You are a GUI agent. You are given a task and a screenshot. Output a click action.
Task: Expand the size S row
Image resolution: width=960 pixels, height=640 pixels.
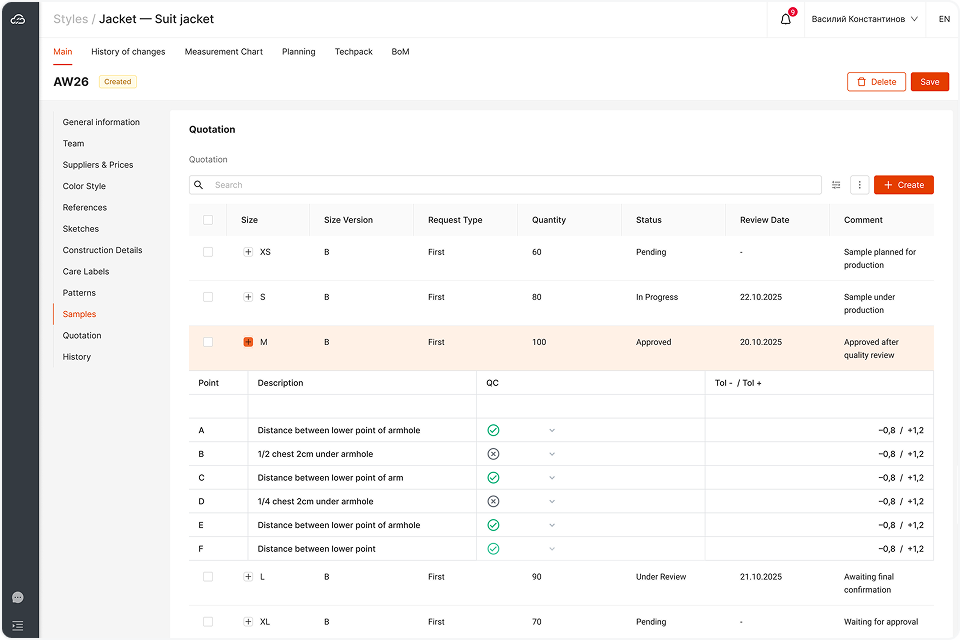248,297
